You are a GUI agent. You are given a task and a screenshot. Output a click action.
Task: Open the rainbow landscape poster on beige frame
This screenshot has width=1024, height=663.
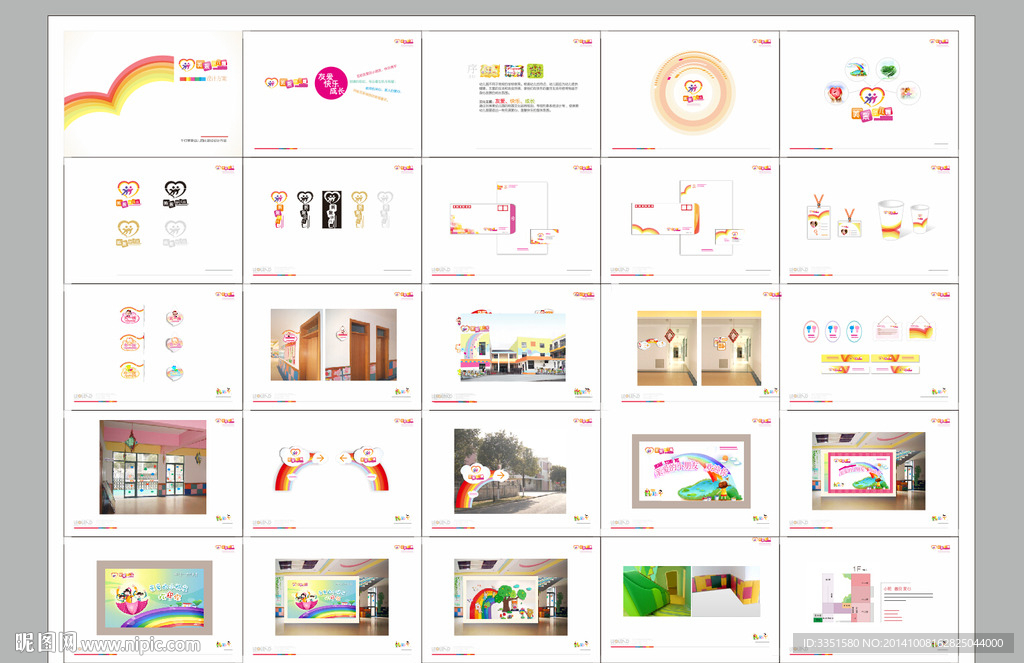pyautogui.click(x=690, y=474)
